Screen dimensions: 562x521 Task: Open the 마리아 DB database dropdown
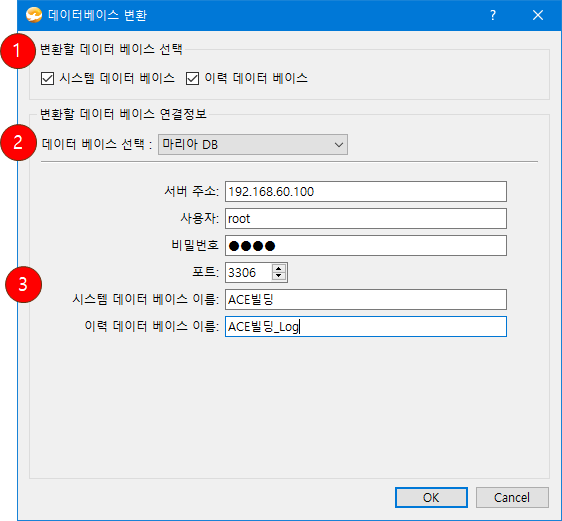pos(253,144)
